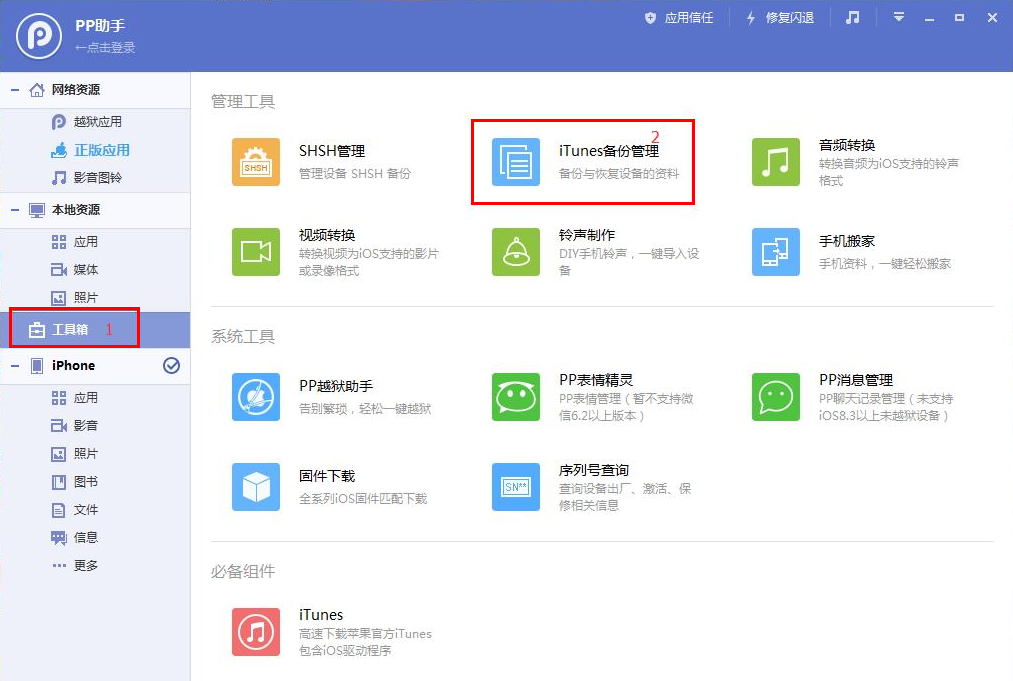Click the iPhone device icon in sidebar
Image resolution: width=1013 pixels, height=681 pixels.
[37, 366]
